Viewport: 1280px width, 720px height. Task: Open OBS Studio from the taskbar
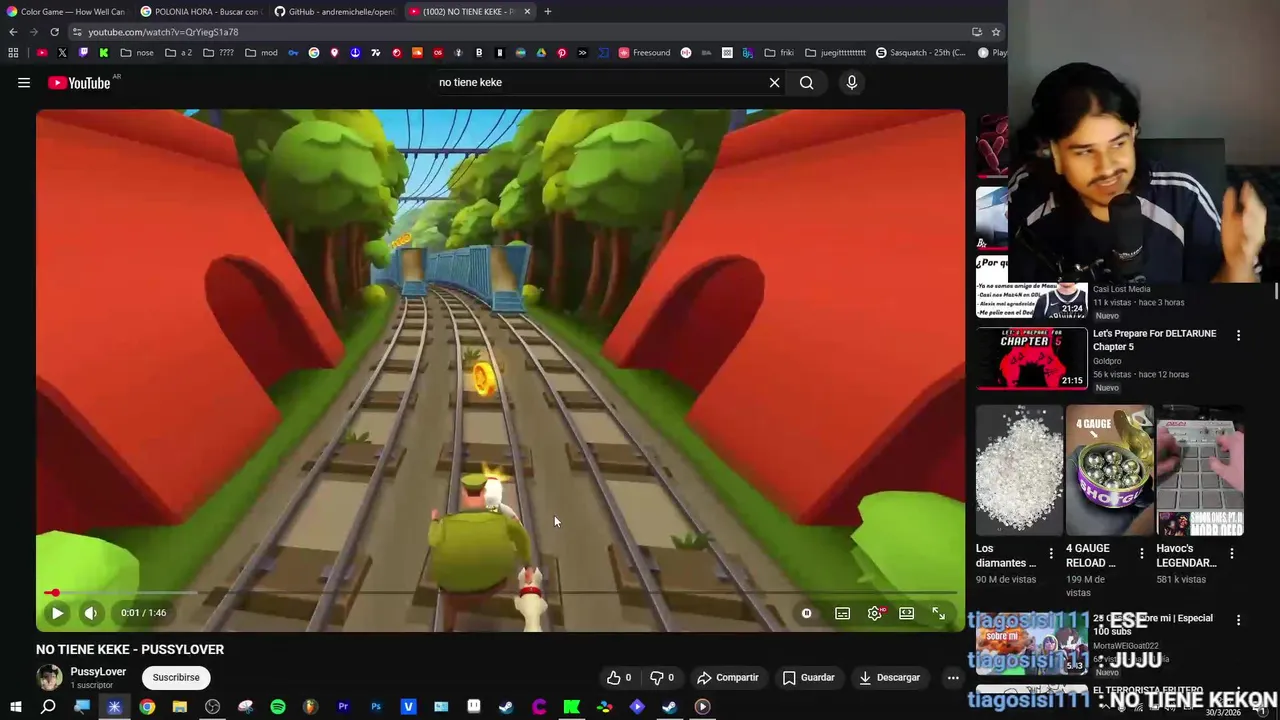(212, 707)
